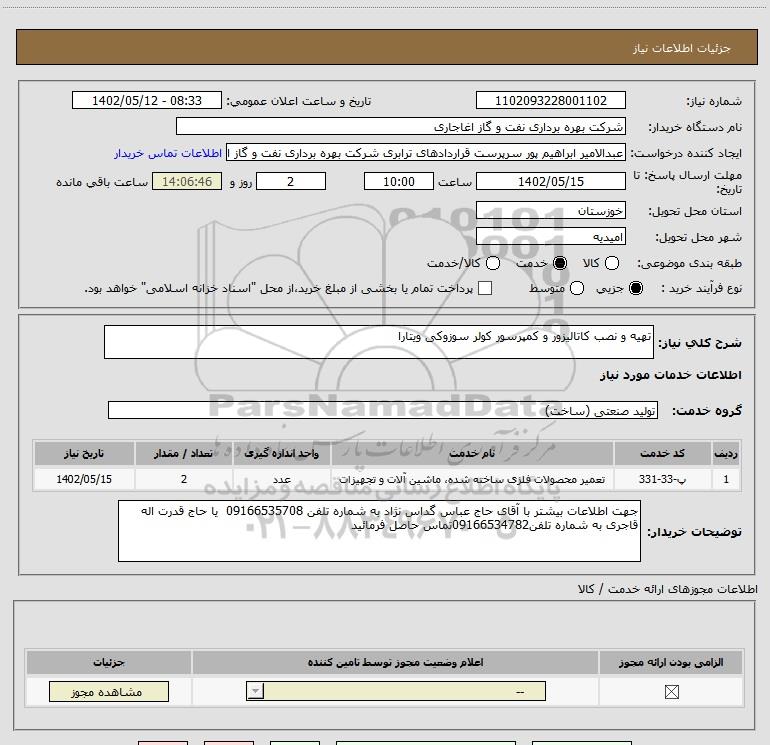Viewport: 770px width, 745px height.
Task: Click the واحد اندازه گیری column header
Action: pos(282,453)
